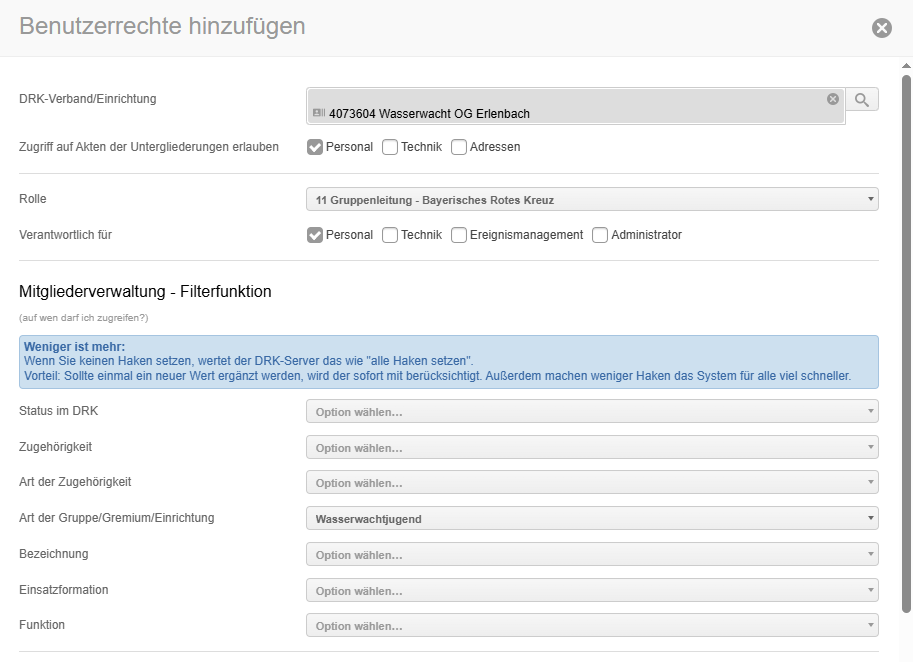Open the Einsatzformation dropdown

point(592,590)
